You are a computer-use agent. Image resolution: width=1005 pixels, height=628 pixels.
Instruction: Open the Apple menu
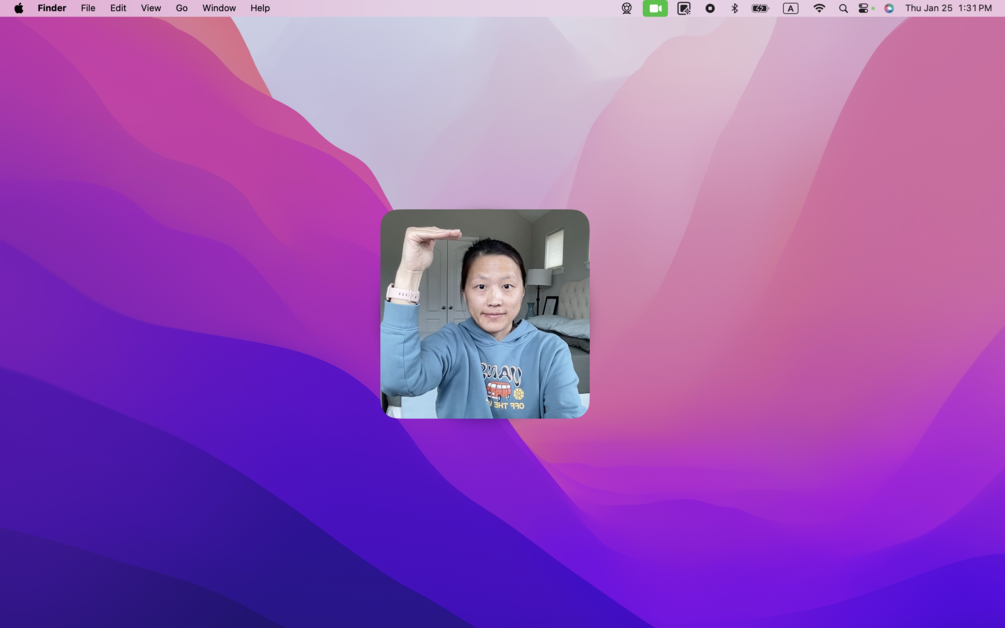19,8
